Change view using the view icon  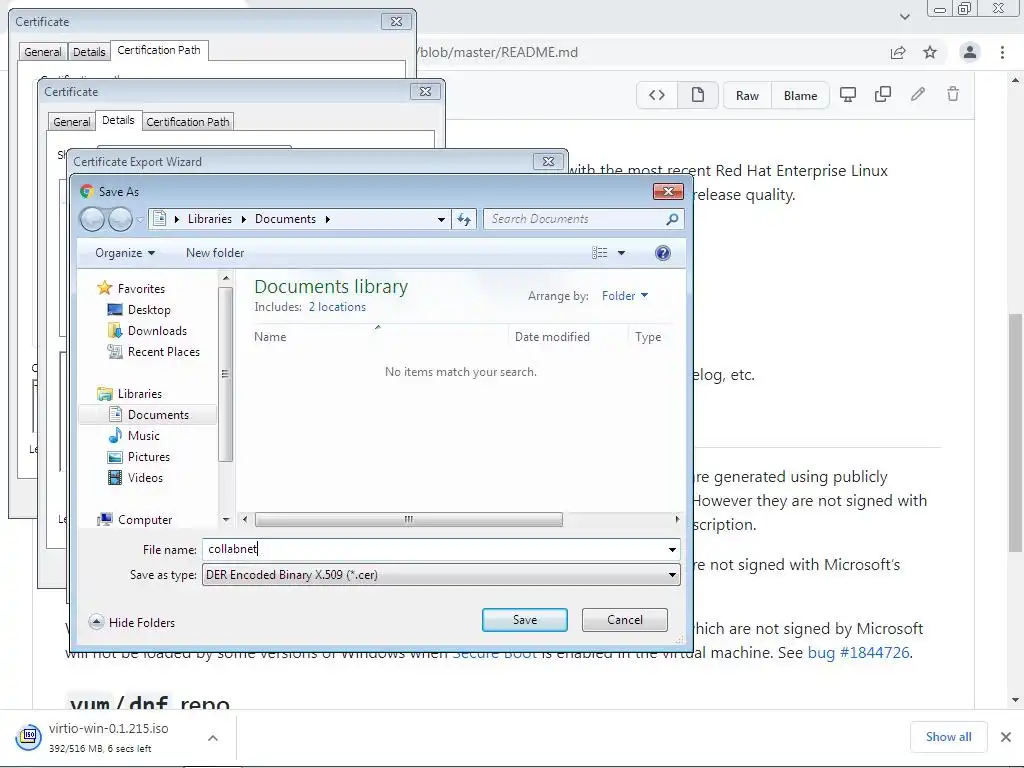[600, 253]
